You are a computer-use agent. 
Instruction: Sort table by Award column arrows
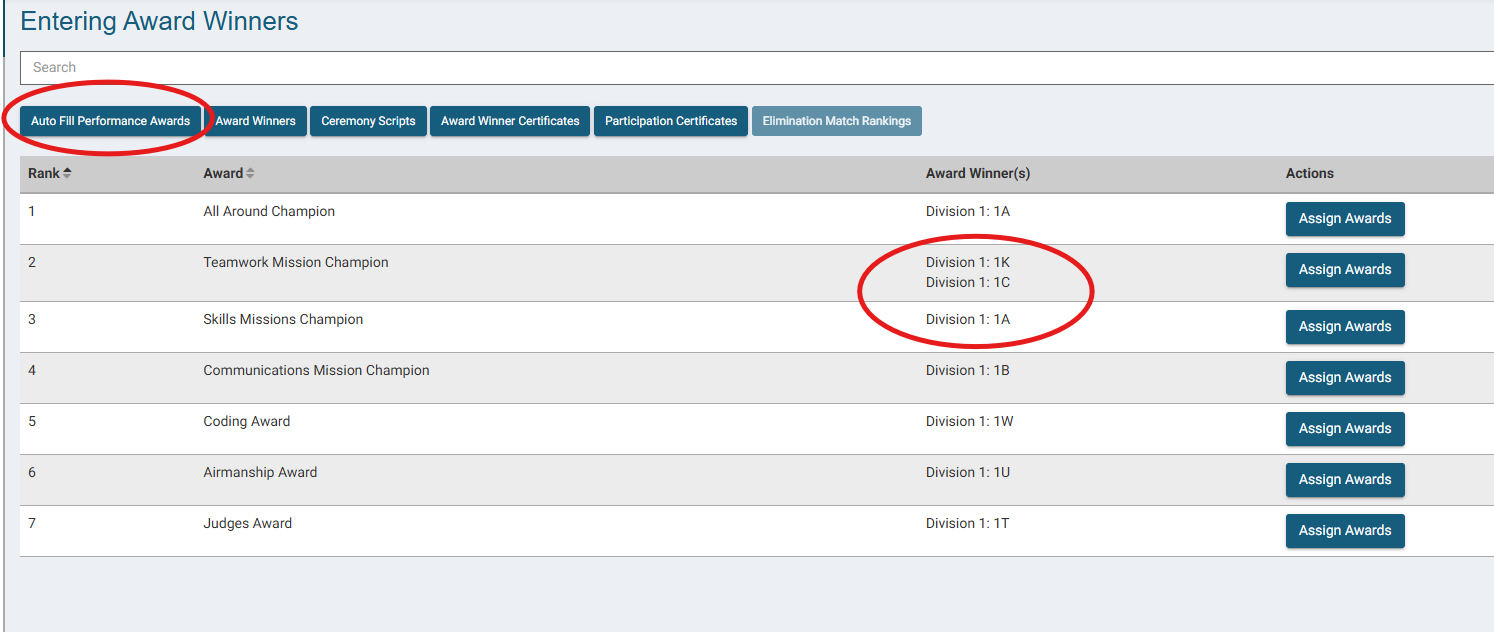tap(250, 173)
